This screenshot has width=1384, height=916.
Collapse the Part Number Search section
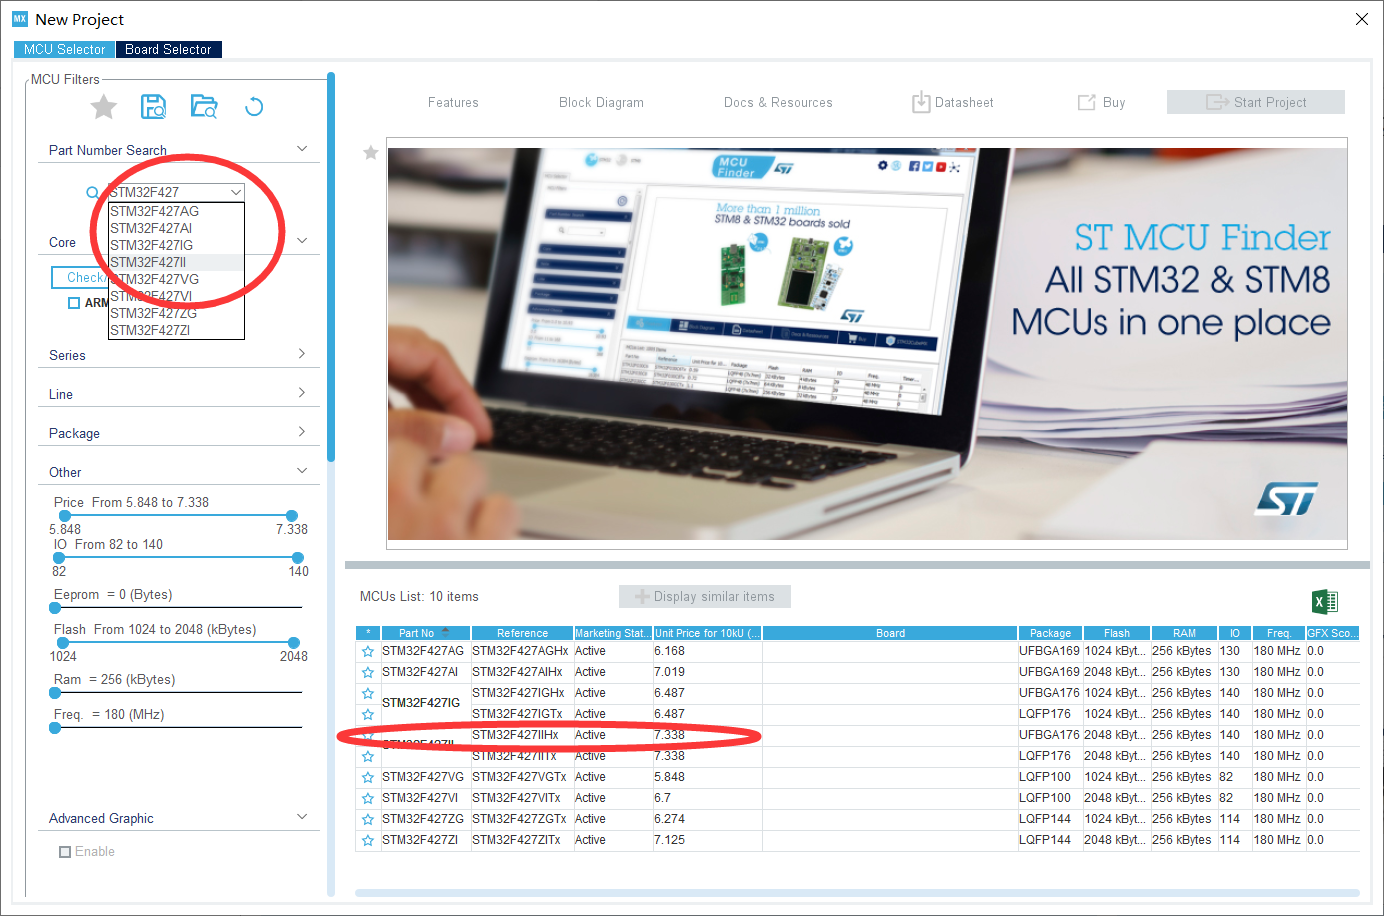(302, 149)
